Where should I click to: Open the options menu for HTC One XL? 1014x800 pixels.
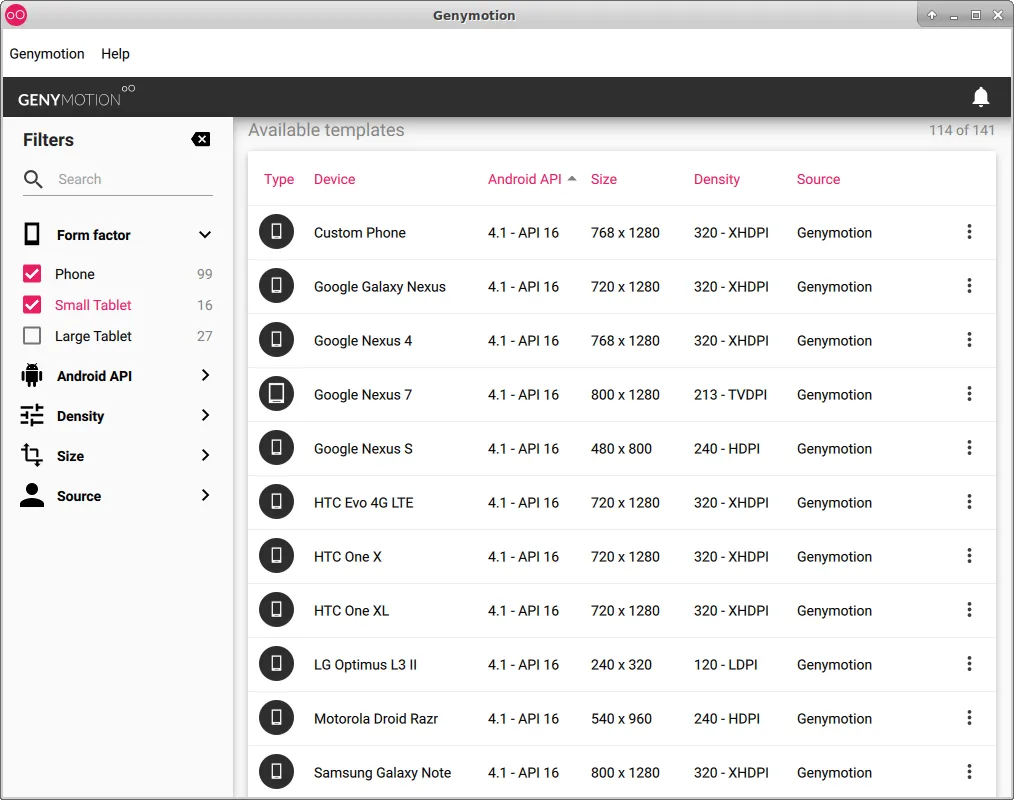click(x=969, y=610)
